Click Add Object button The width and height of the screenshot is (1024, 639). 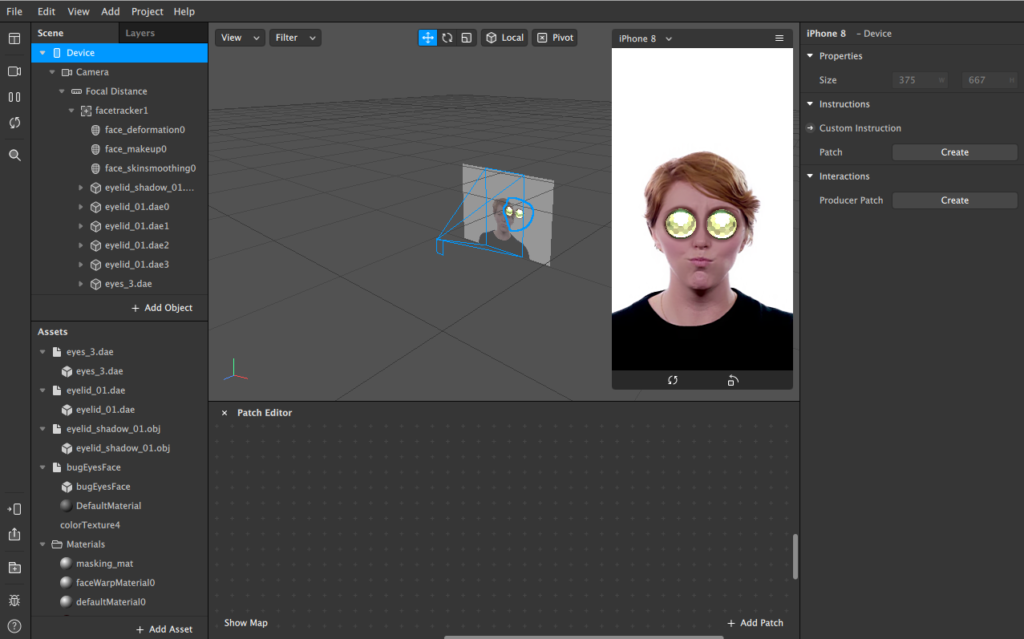[162, 308]
